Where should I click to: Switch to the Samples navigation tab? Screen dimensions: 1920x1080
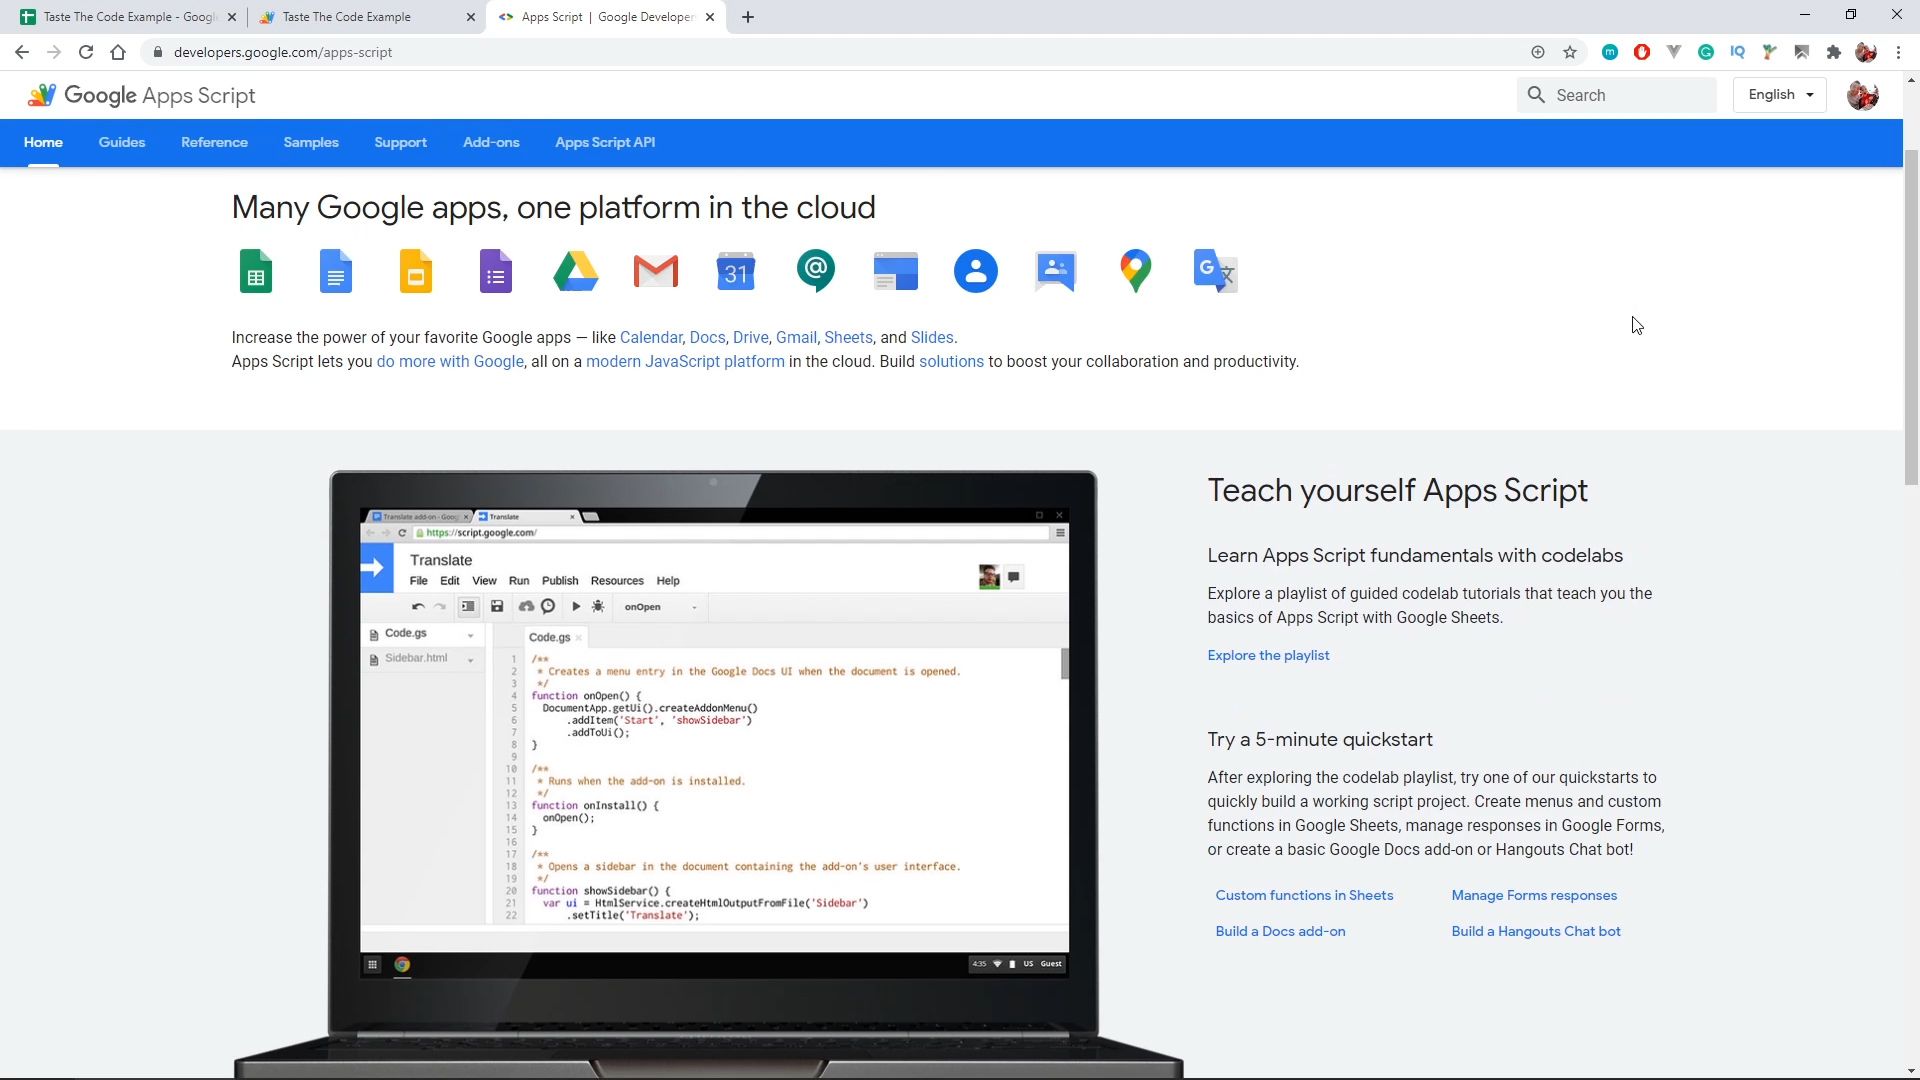(x=311, y=142)
